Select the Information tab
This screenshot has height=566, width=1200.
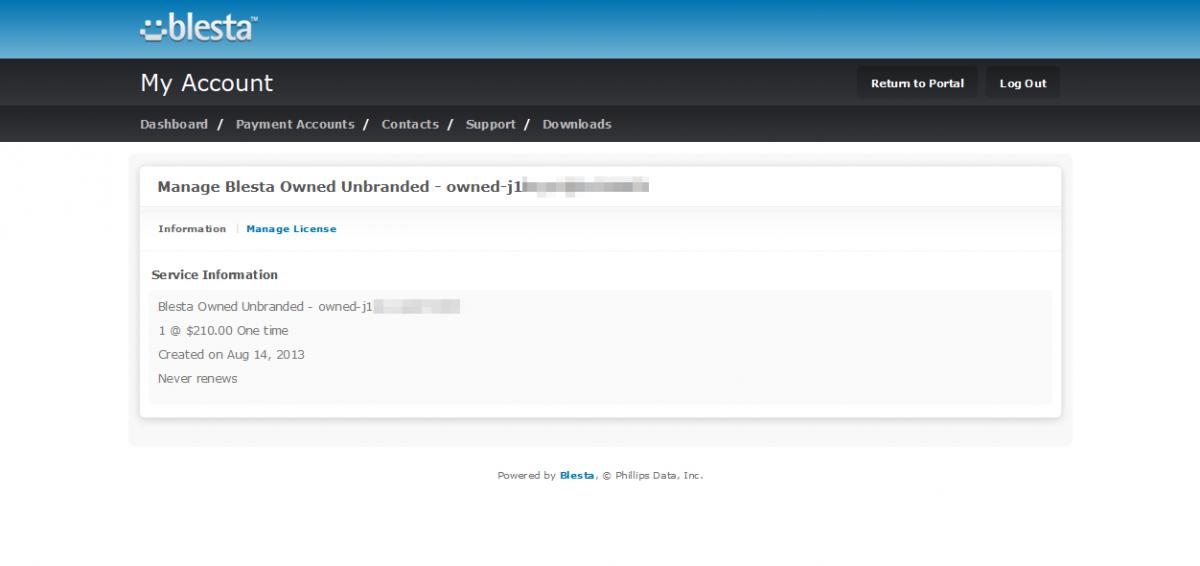pyautogui.click(x=192, y=229)
